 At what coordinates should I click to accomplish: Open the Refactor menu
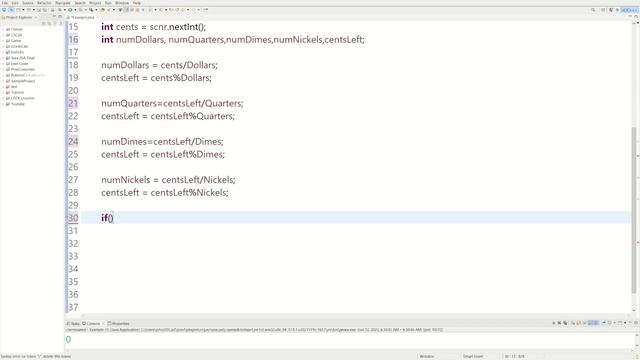(44, 3)
